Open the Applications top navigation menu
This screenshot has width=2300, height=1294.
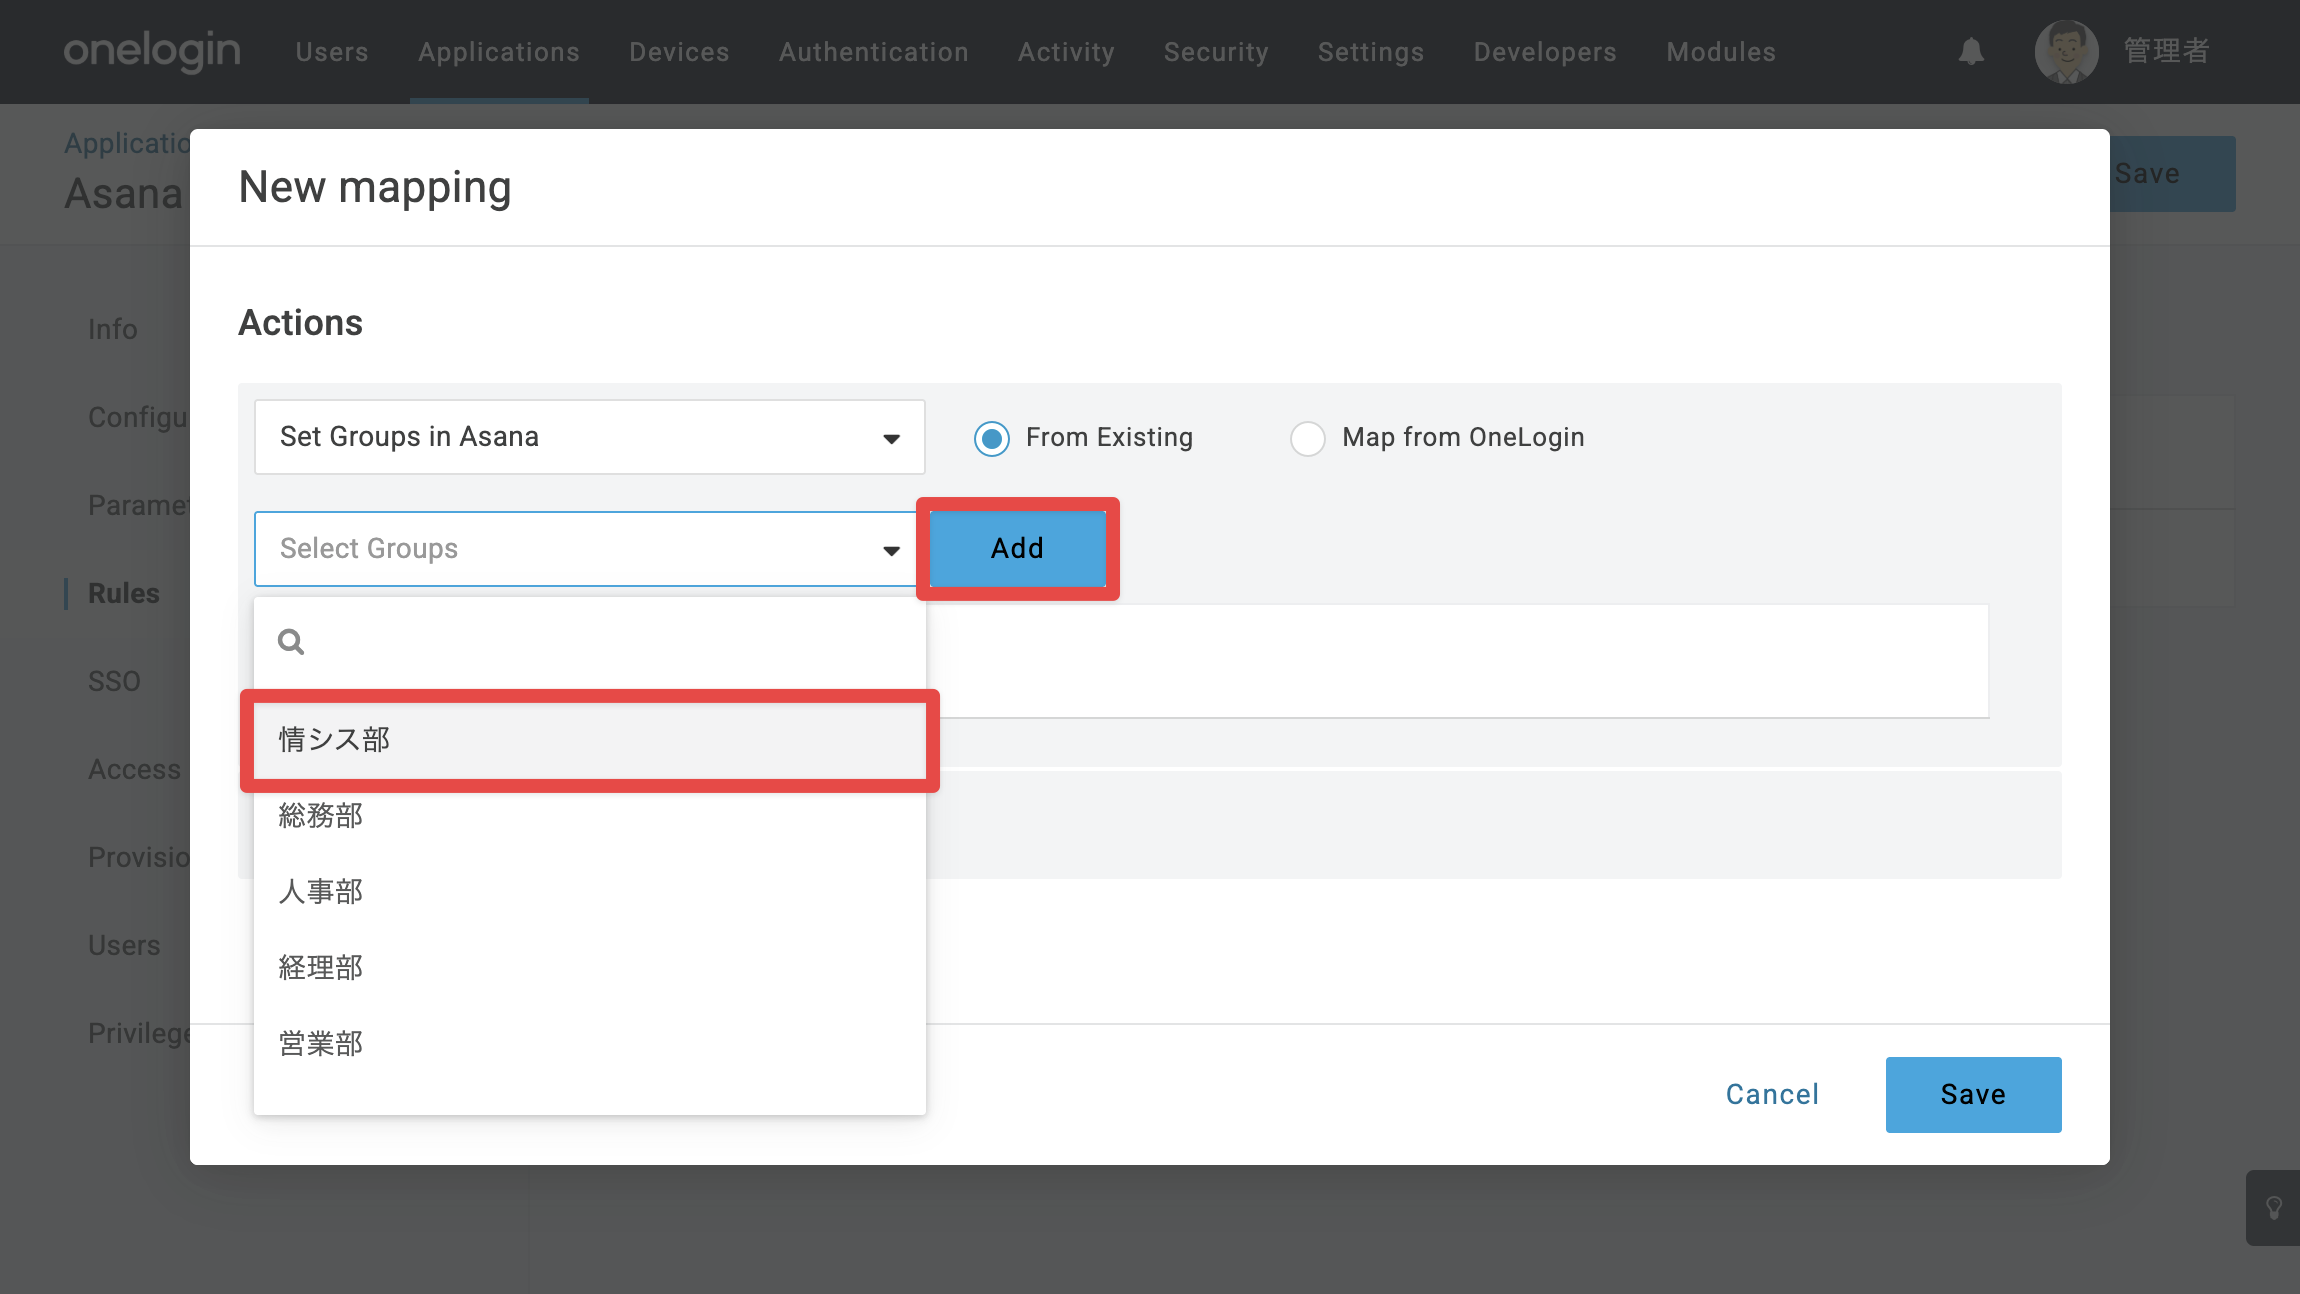point(499,52)
